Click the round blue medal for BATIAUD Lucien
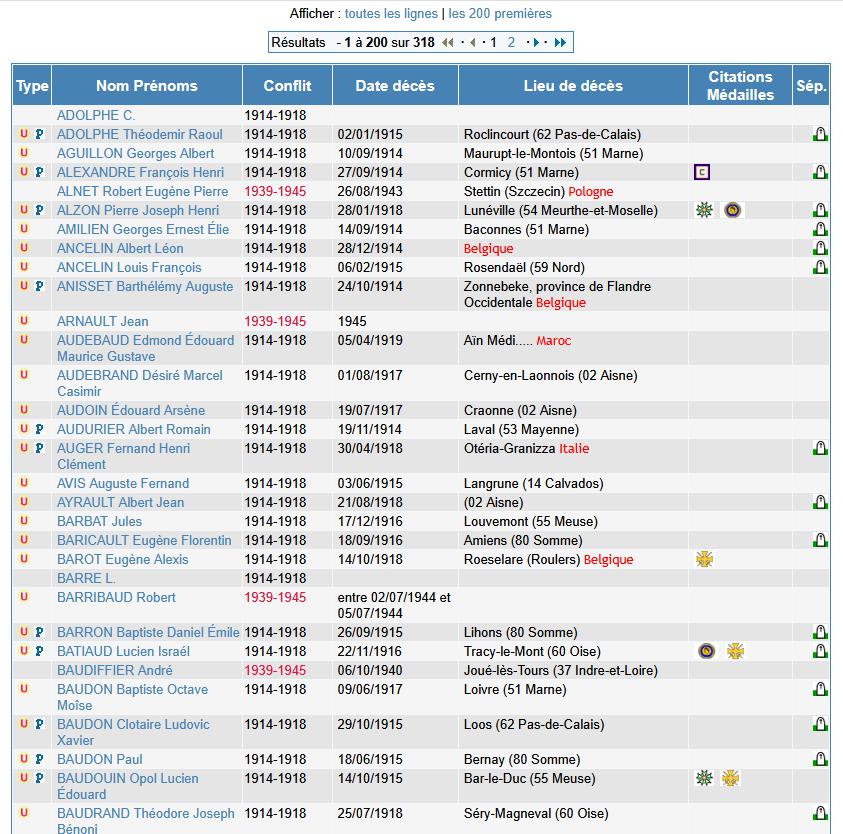843x834 pixels. point(706,651)
